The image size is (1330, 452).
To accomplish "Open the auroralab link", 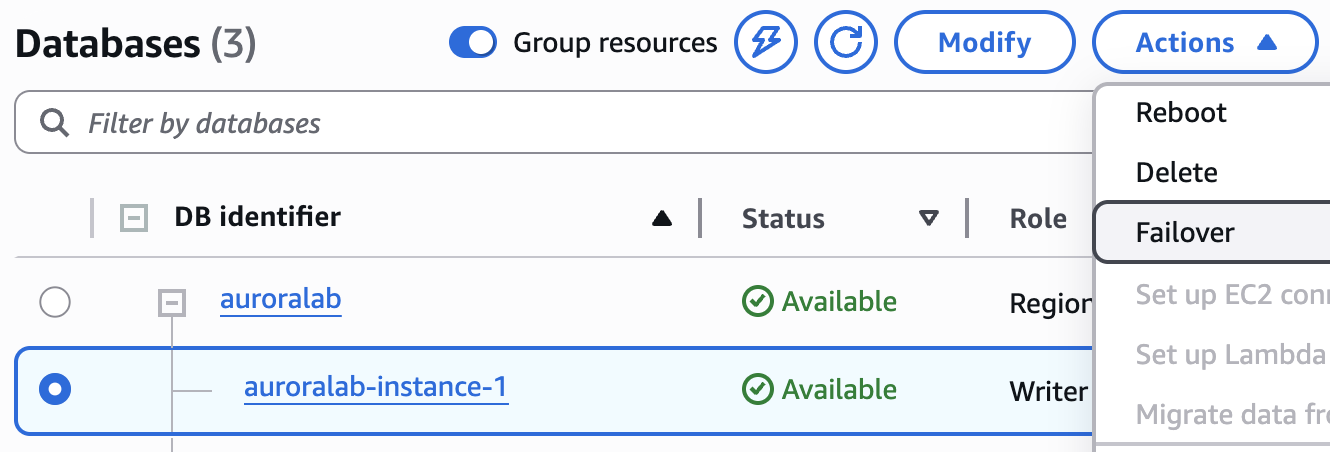I will [281, 300].
